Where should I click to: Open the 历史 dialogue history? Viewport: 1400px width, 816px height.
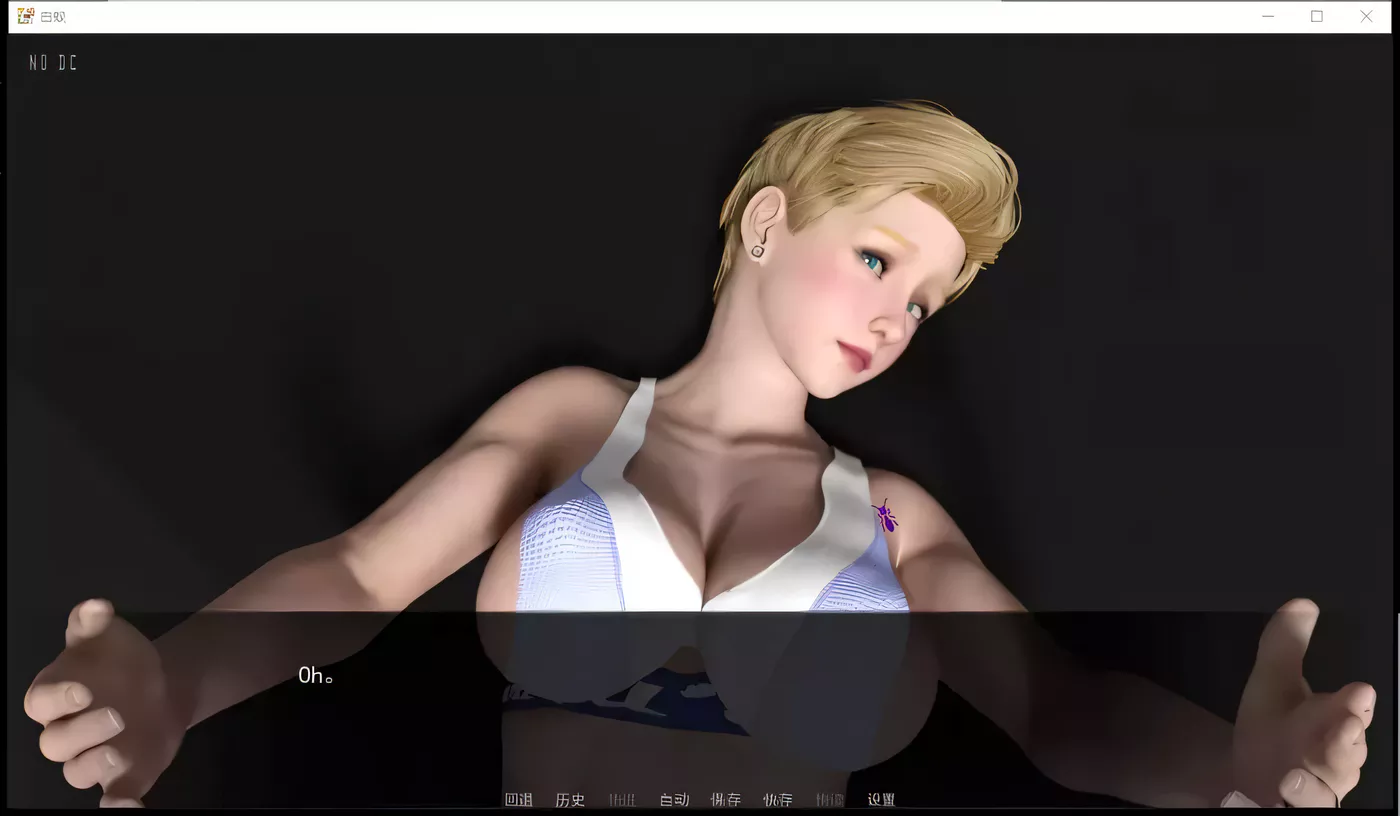[x=570, y=799]
